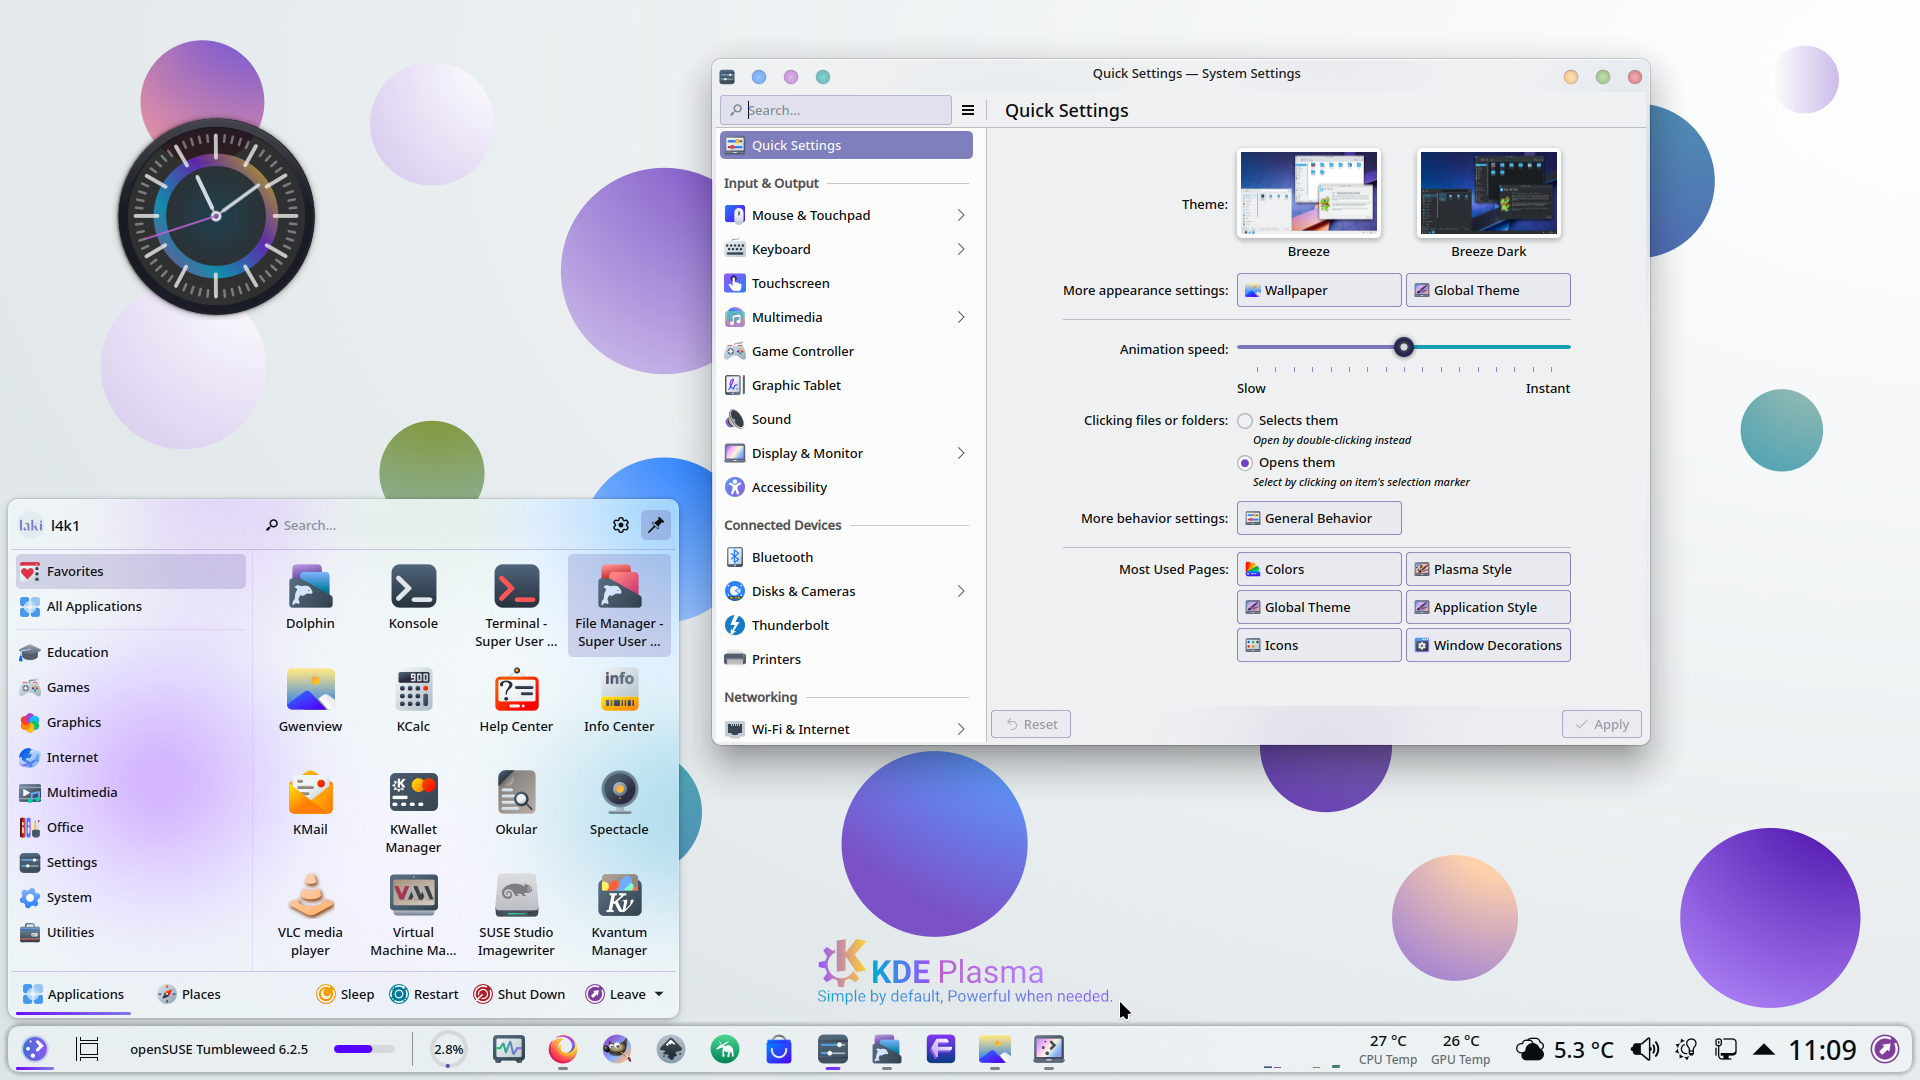Click the Firefox icon in taskbar
This screenshot has height=1080, width=1920.
[563, 1049]
